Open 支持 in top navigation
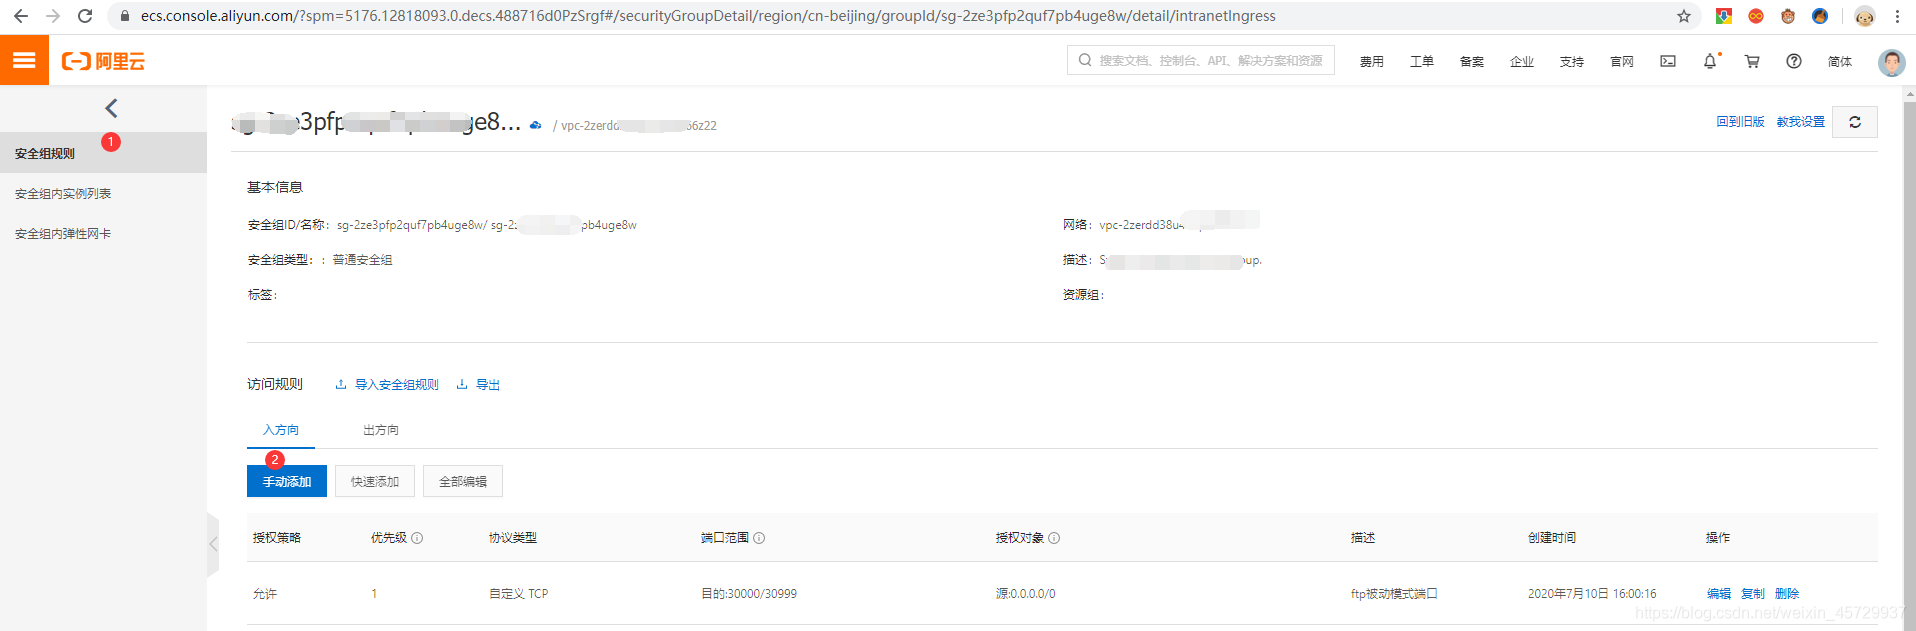Image resolution: width=1916 pixels, height=631 pixels. (x=1572, y=62)
